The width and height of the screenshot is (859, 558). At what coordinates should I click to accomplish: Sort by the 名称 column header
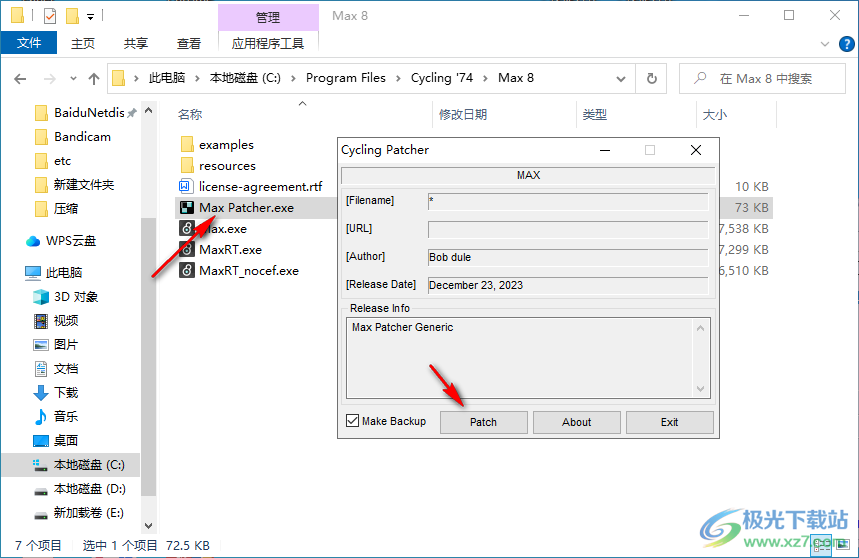point(190,114)
